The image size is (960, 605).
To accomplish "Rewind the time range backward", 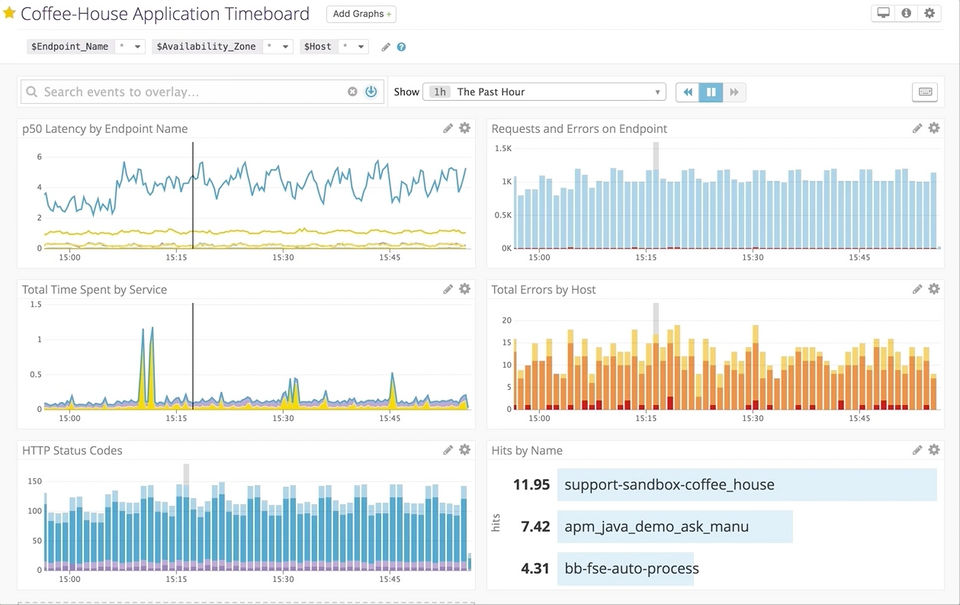I will 688,92.
